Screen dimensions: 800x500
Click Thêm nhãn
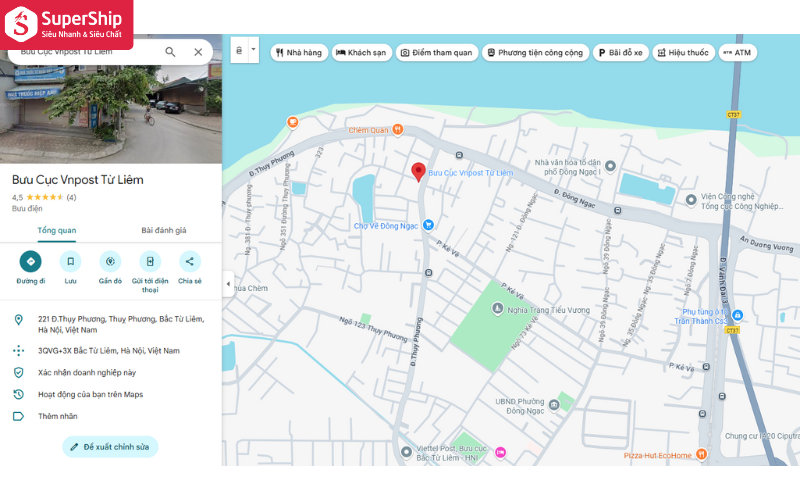coord(58,417)
